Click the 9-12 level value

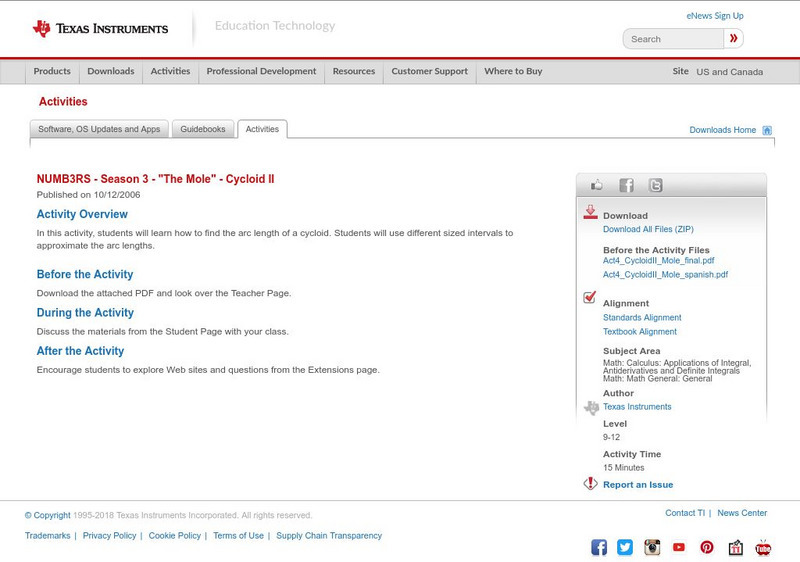[x=611, y=437]
